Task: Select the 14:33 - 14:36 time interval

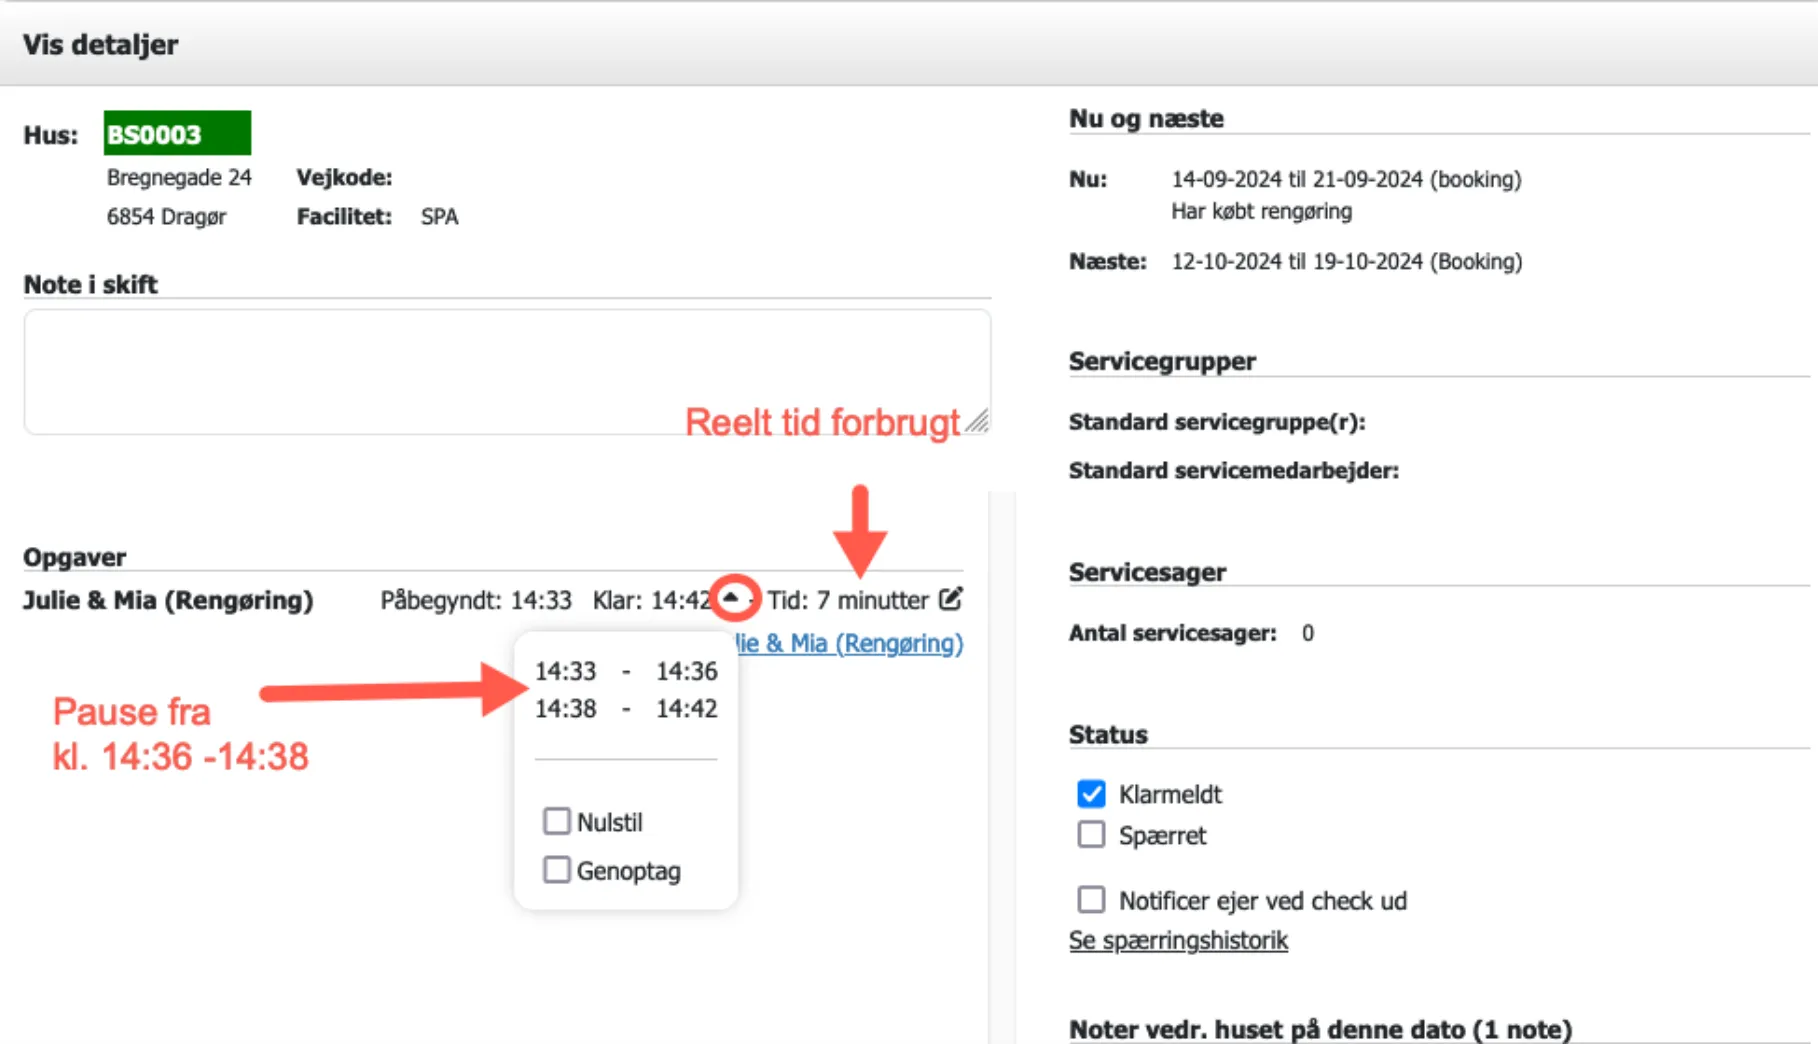Action: tap(626, 671)
